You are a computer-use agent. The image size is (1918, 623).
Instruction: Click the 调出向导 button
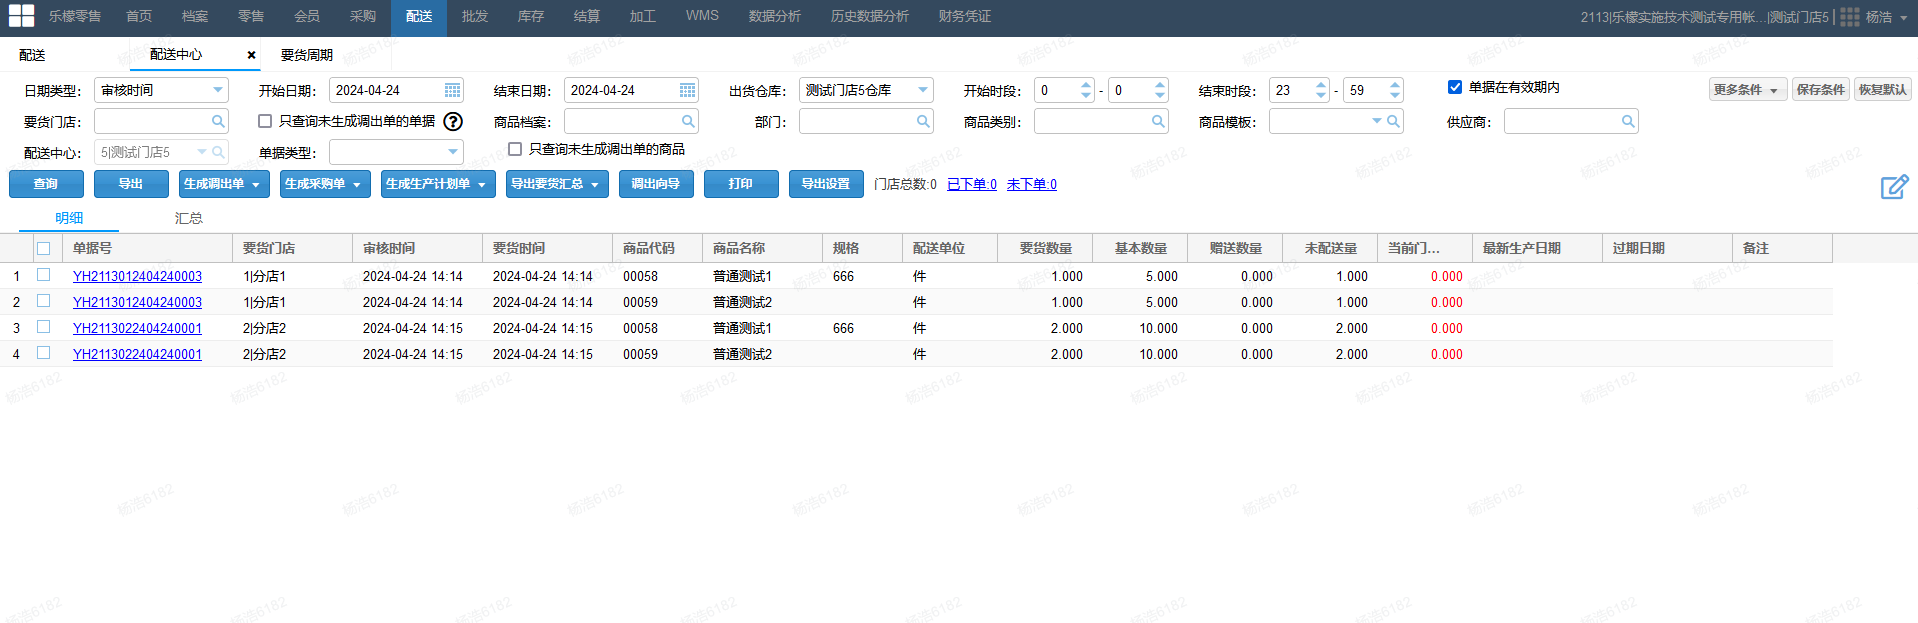pyautogui.click(x=656, y=184)
